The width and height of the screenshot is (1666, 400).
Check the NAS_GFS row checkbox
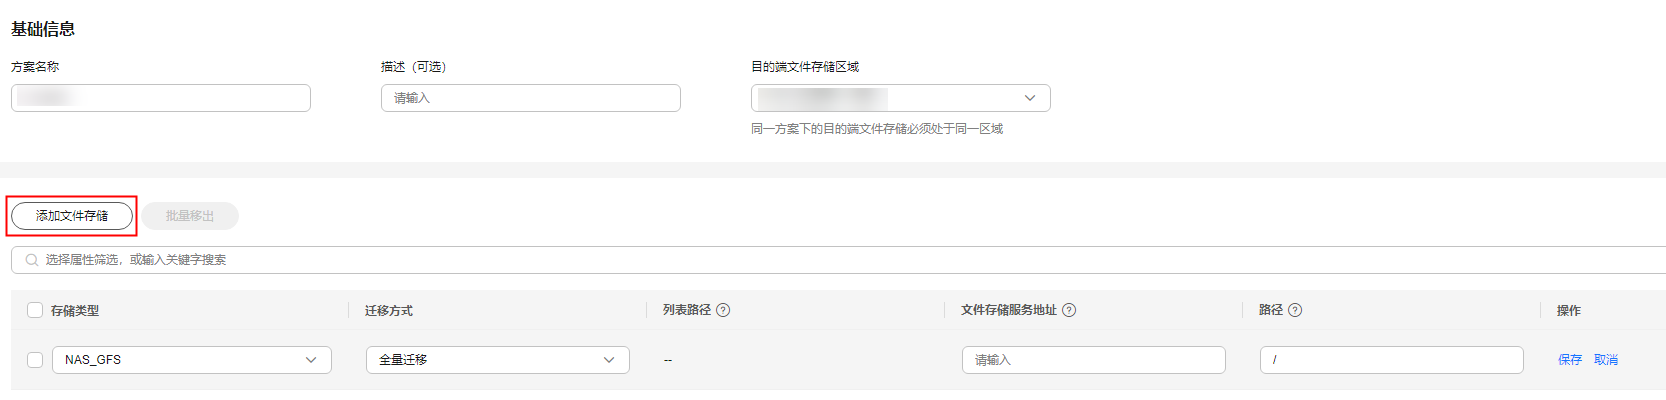click(x=35, y=360)
